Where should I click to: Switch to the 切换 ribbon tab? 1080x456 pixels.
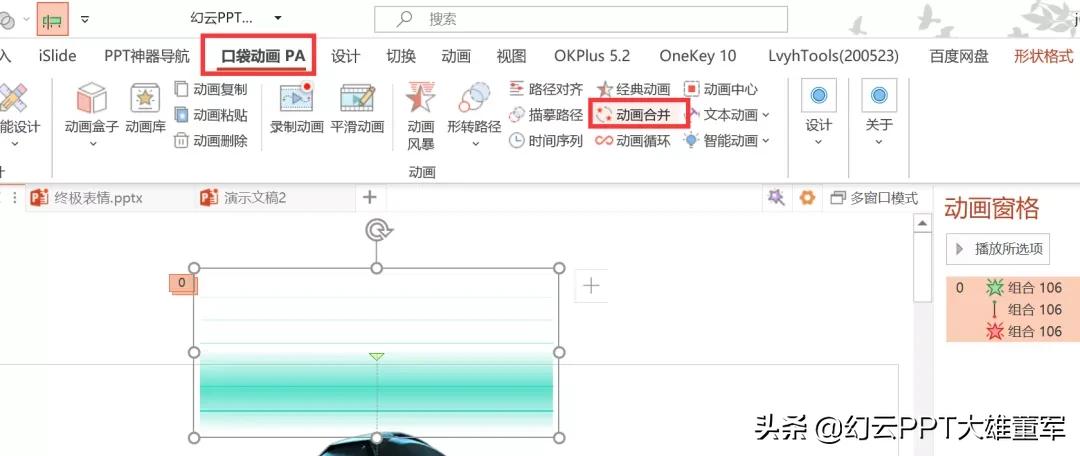click(x=400, y=56)
